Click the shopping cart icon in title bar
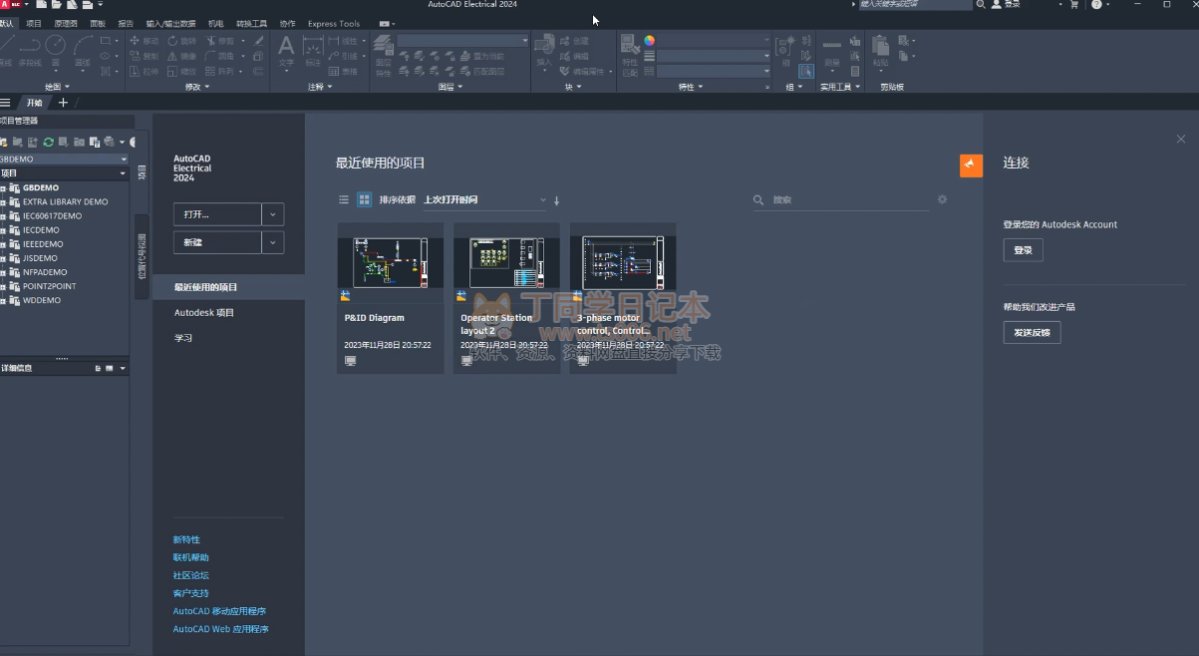The height and width of the screenshot is (656, 1199). pos(1074,5)
